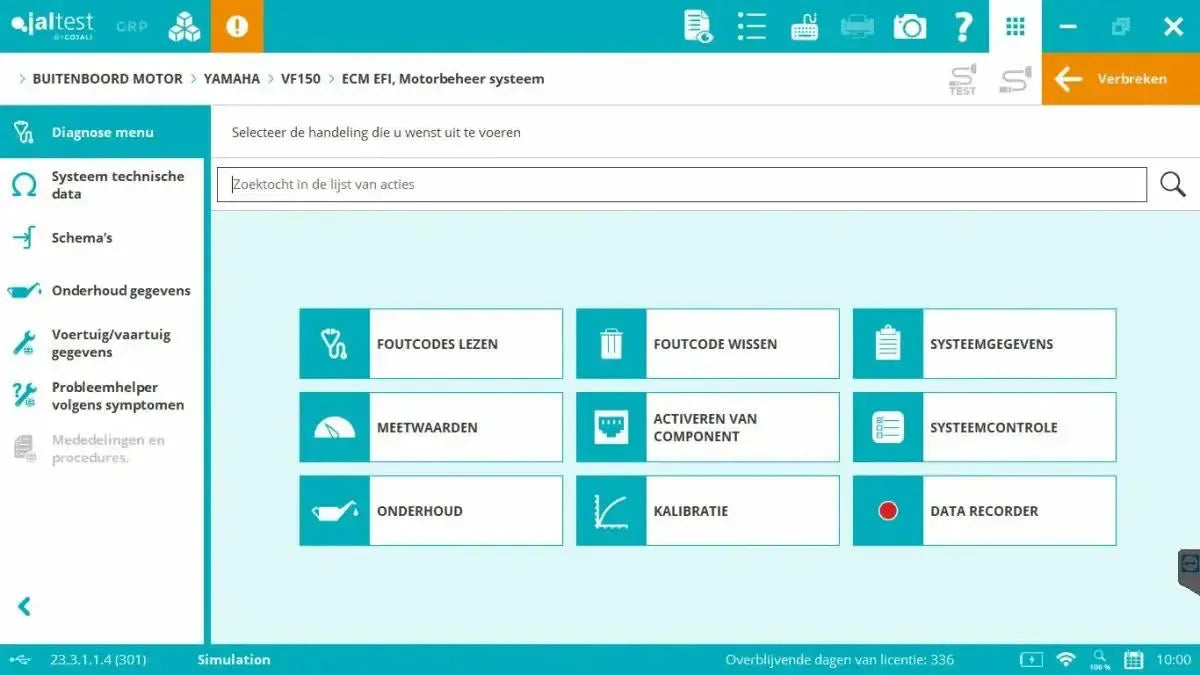This screenshot has height=675, width=1200.
Task: Take a screenshot with the camera icon
Action: click(x=909, y=26)
